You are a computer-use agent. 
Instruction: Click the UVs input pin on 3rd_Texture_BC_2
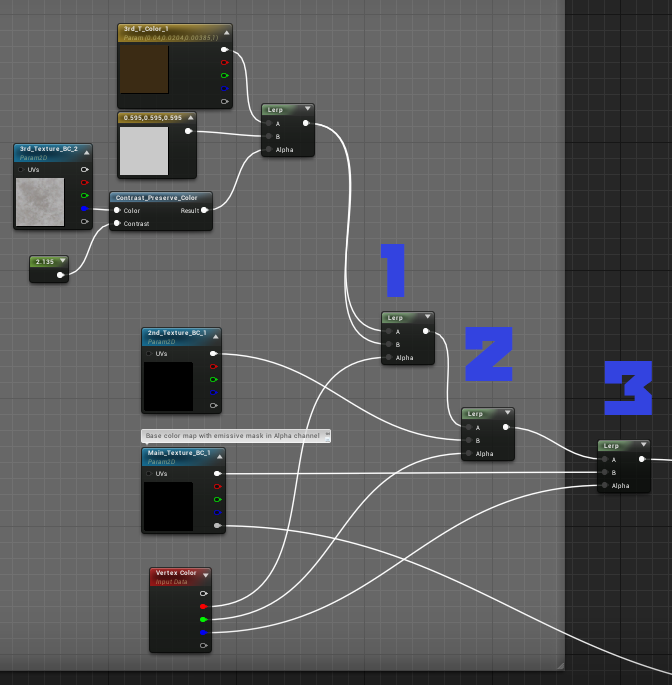[20, 169]
